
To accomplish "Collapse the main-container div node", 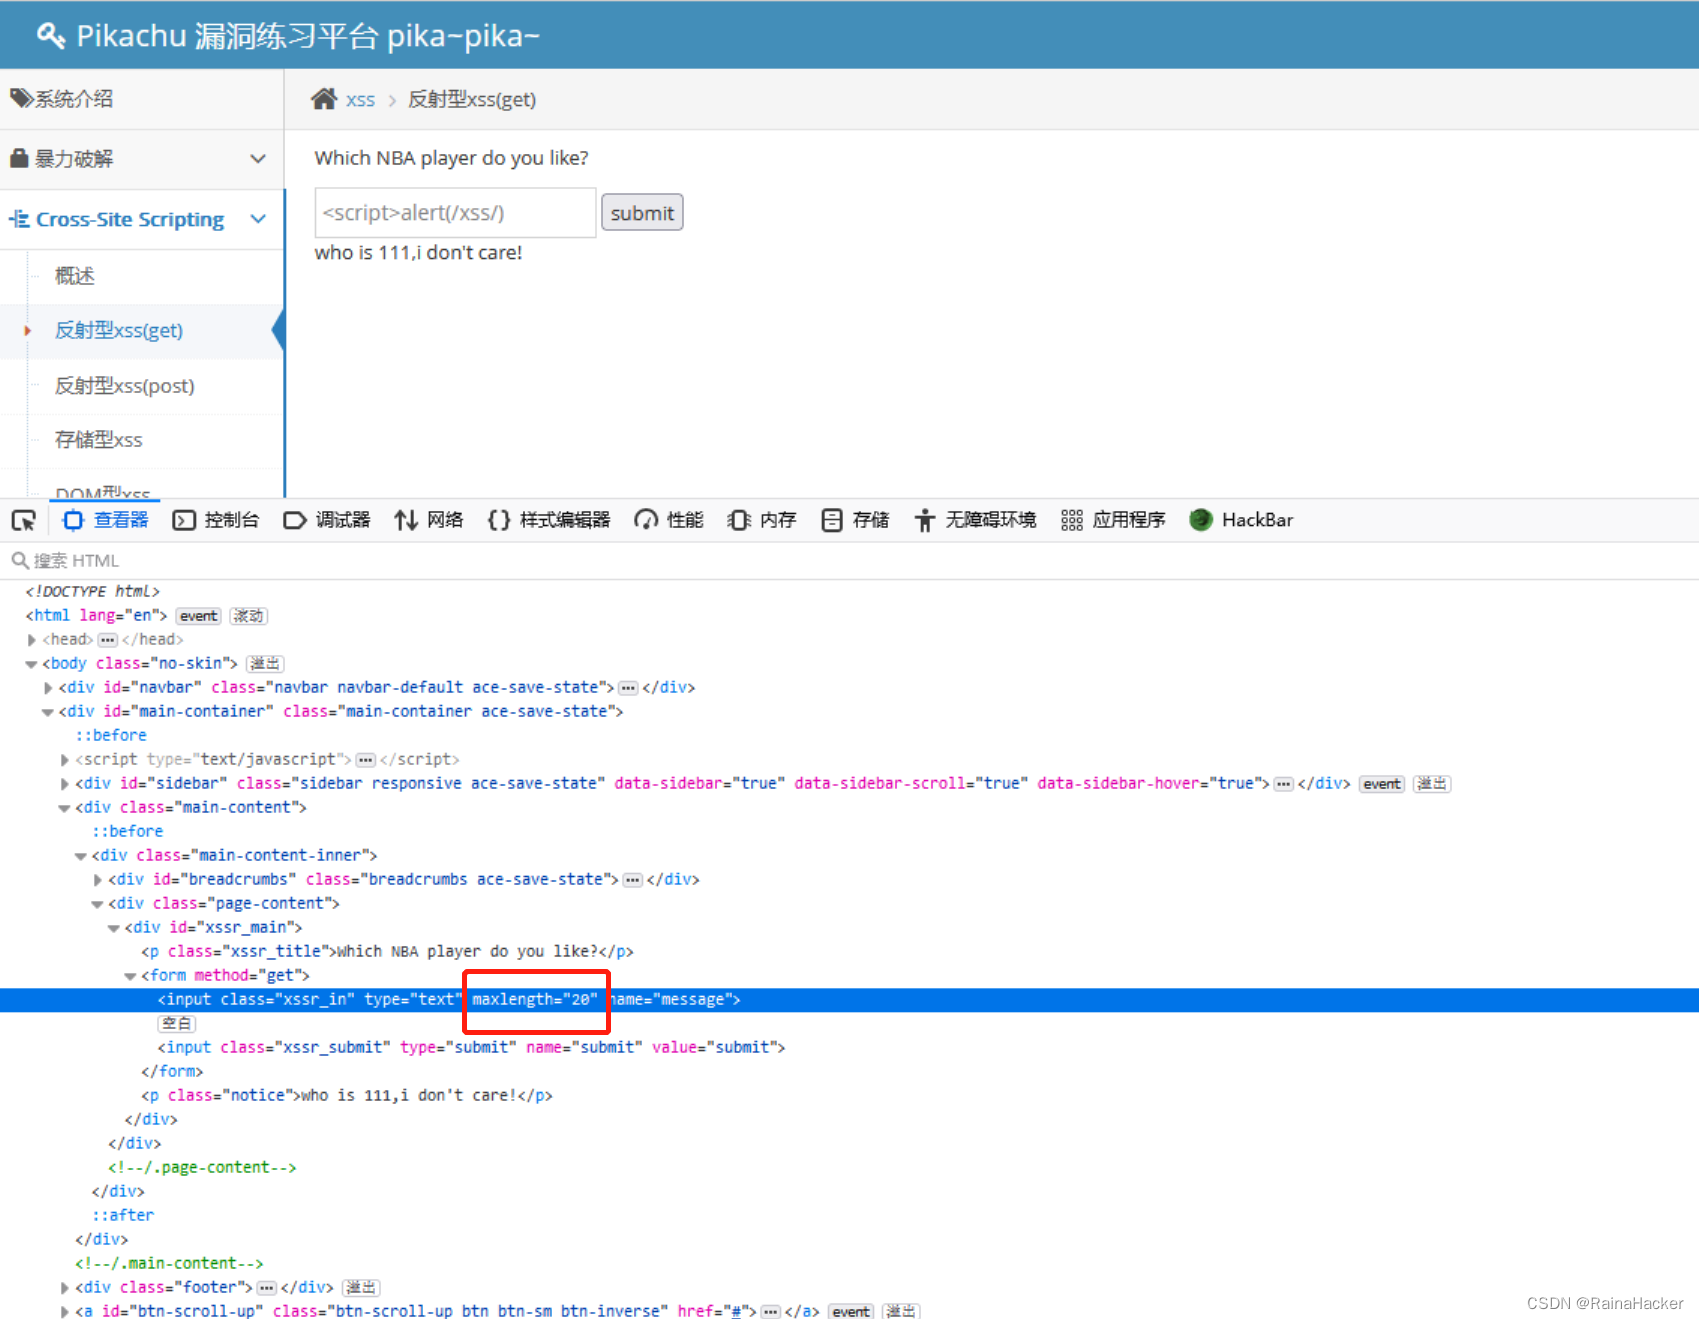I will tap(48, 712).
